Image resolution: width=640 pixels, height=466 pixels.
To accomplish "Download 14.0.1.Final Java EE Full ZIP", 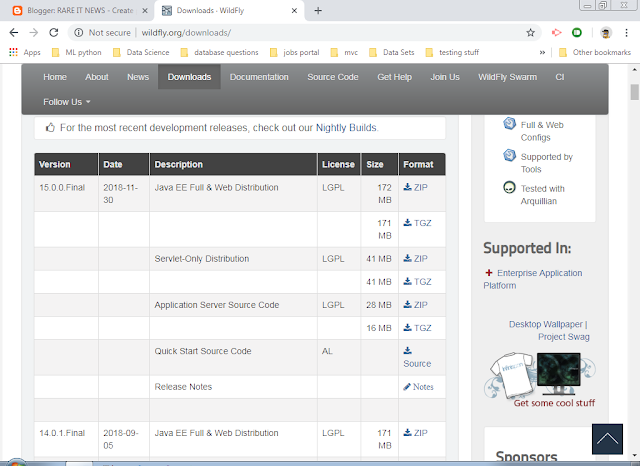I will (416, 433).
